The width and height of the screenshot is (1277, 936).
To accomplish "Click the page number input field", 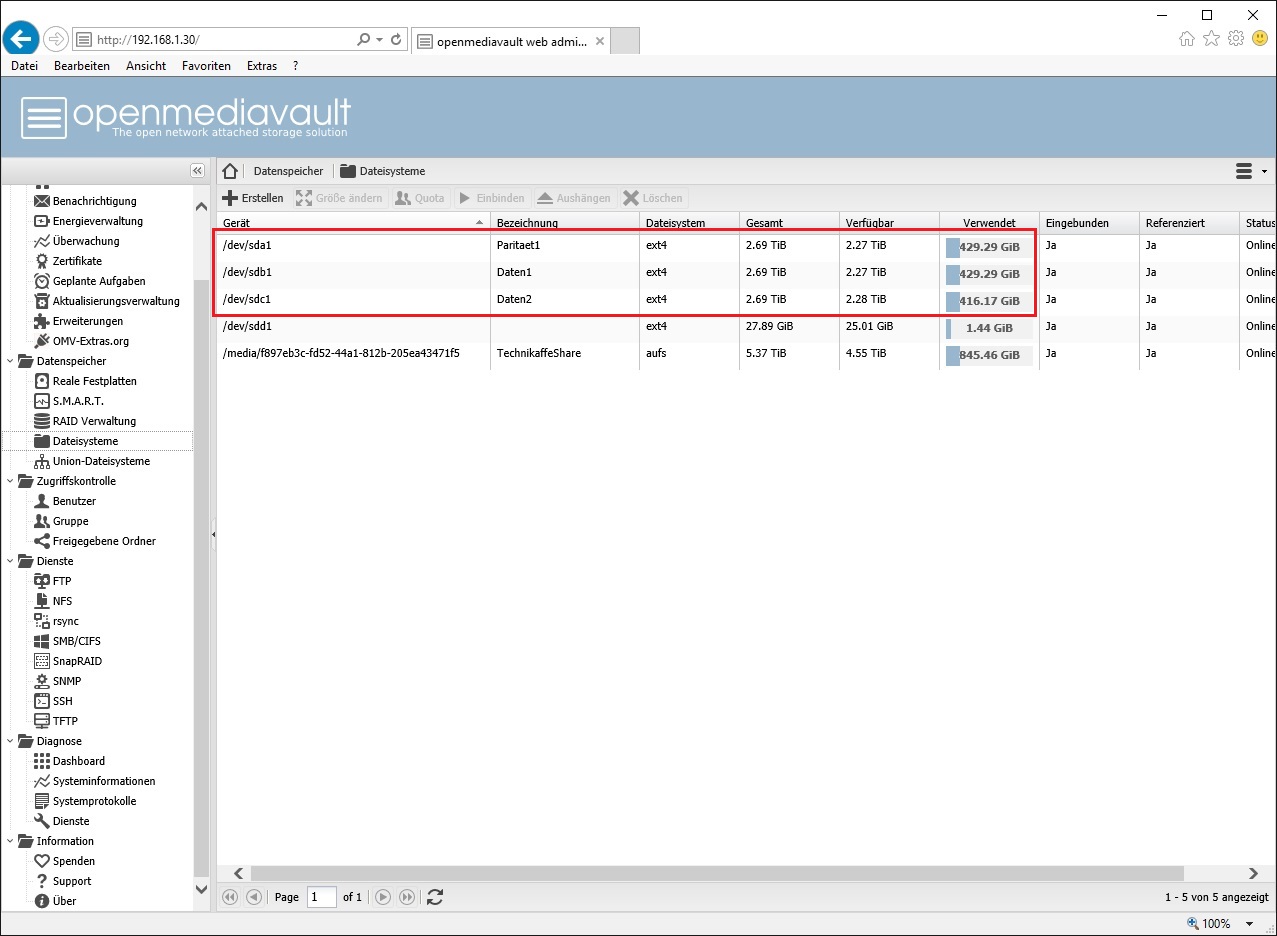I will (x=322, y=897).
